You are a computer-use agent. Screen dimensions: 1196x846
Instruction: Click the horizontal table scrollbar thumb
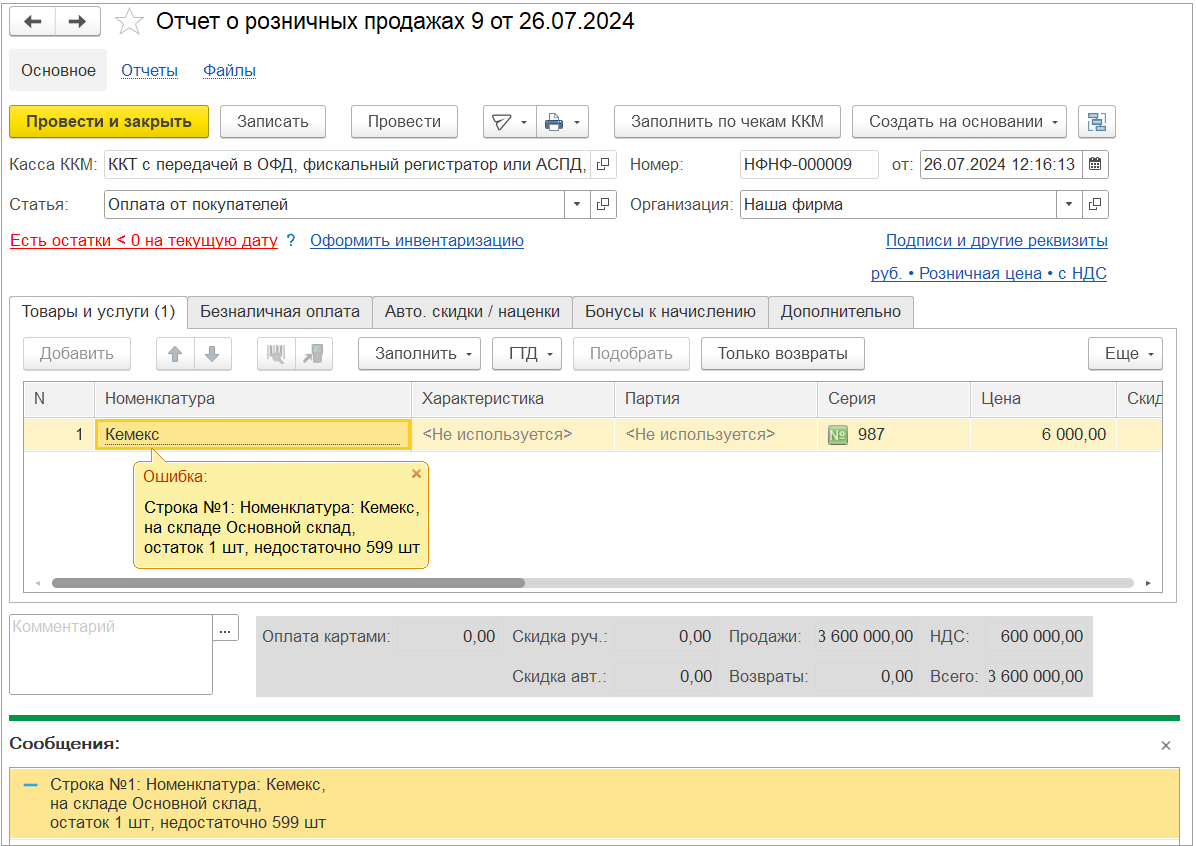point(288,583)
